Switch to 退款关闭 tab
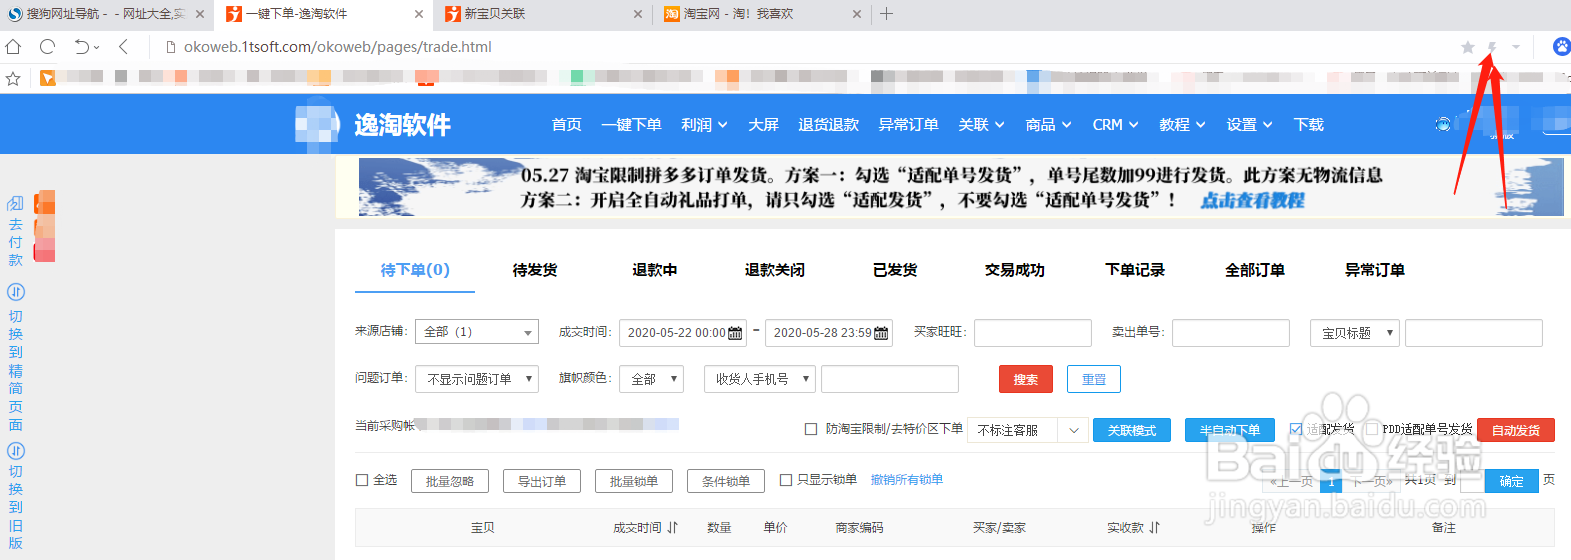The image size is (1571, 560). [x=775, y=270]
